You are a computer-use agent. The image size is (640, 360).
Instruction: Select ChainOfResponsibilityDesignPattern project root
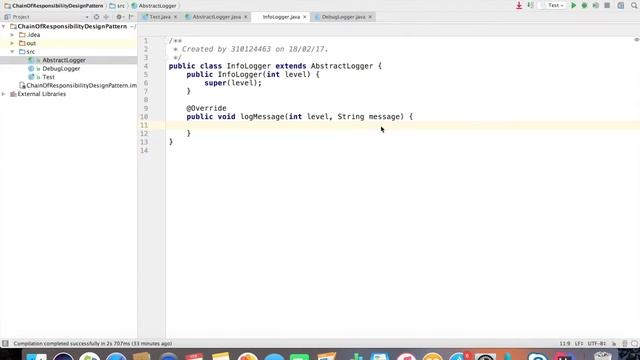tap(72, 26)
